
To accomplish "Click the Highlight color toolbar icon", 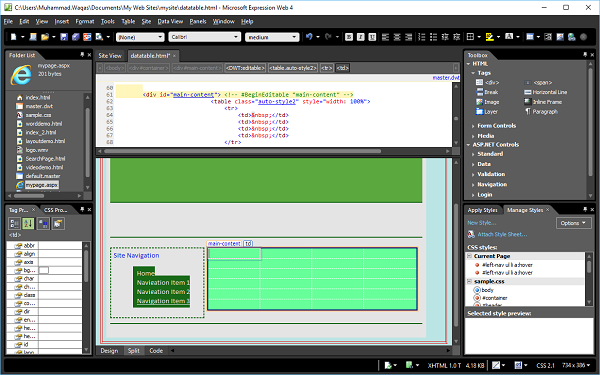I will pos(489,37).
